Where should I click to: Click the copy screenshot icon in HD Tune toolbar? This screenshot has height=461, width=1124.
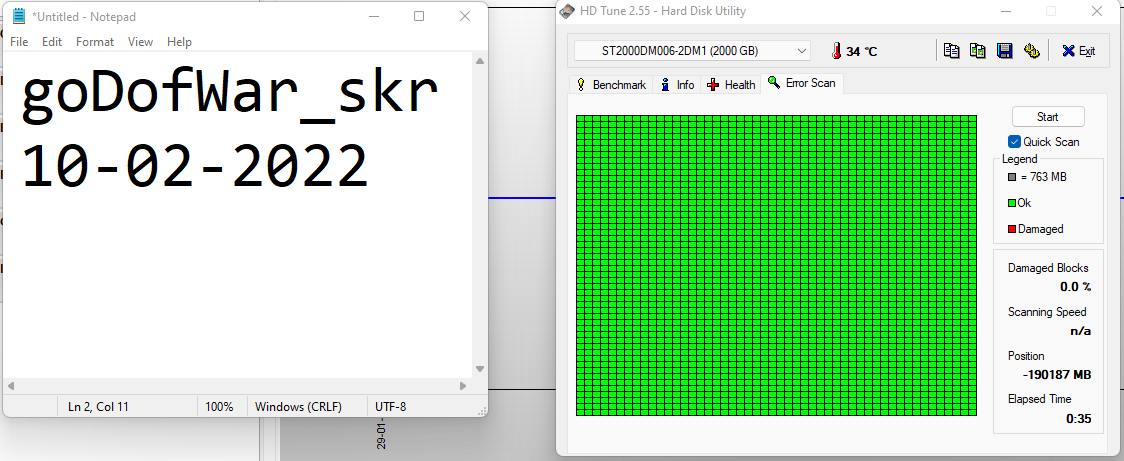tap(978, 51)
